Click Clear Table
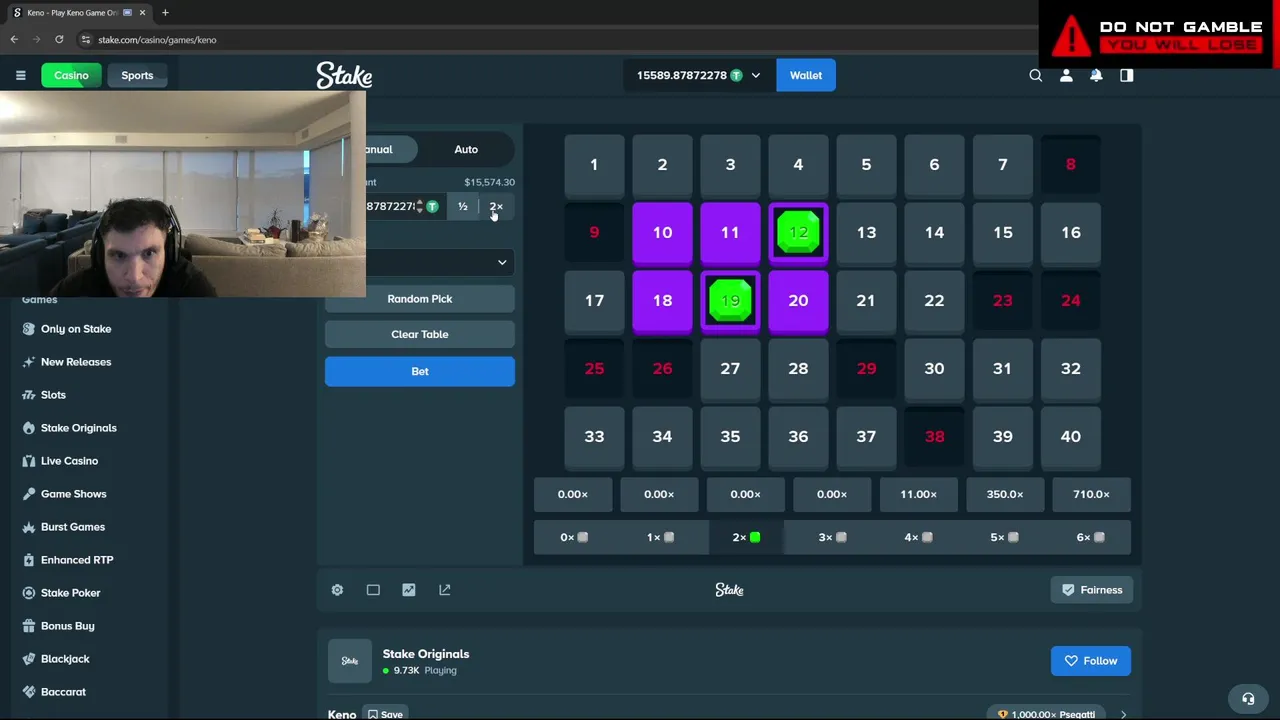Viewport: 1280px width, 720px height. 420,334
